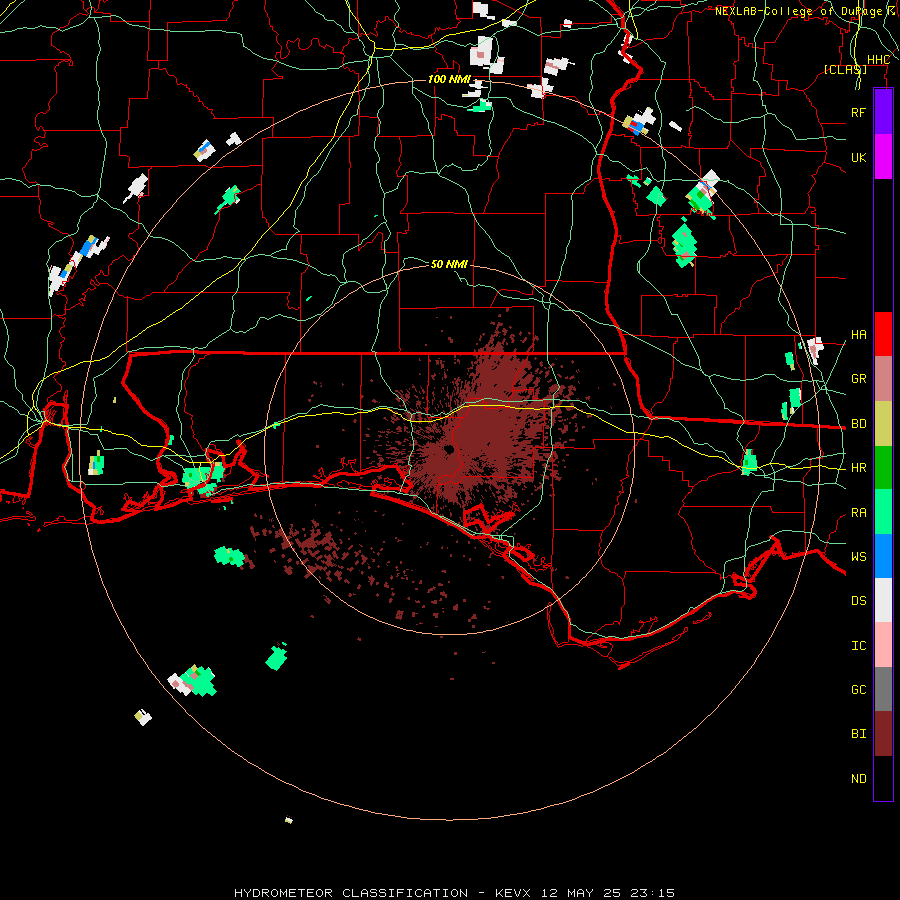Click the "HR" legend label
The width and height of the screenshot is (900, 900).
pos(858,468)
